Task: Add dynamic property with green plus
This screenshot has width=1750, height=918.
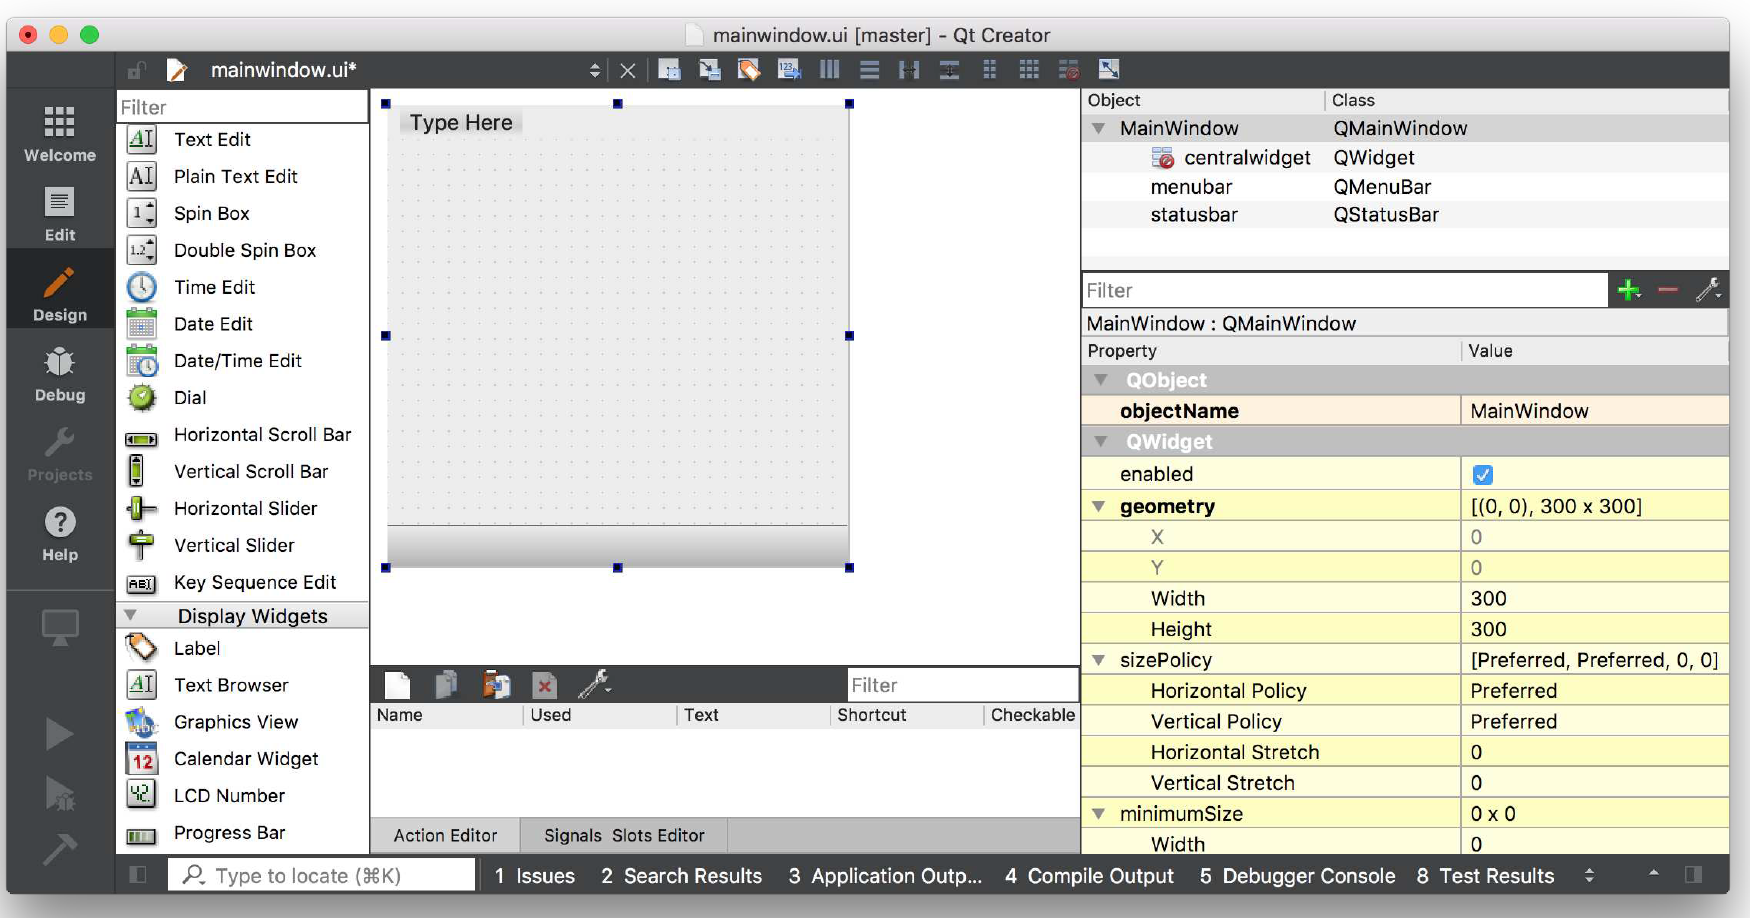Action: (1629, 290)
